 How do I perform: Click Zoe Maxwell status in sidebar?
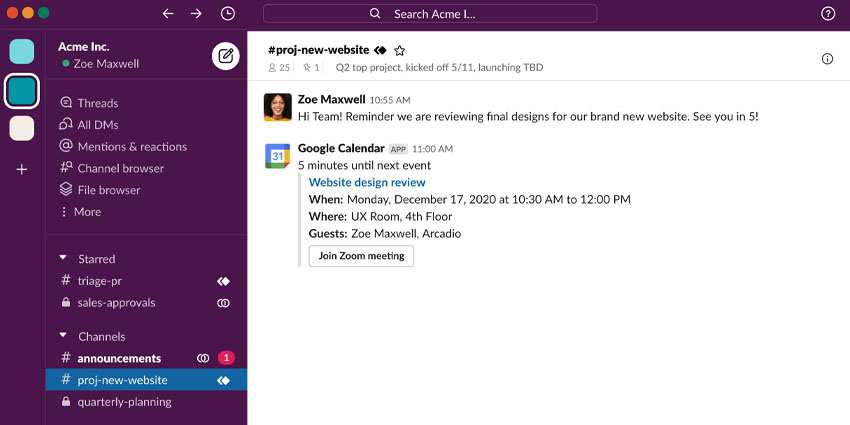pos(101,64)
